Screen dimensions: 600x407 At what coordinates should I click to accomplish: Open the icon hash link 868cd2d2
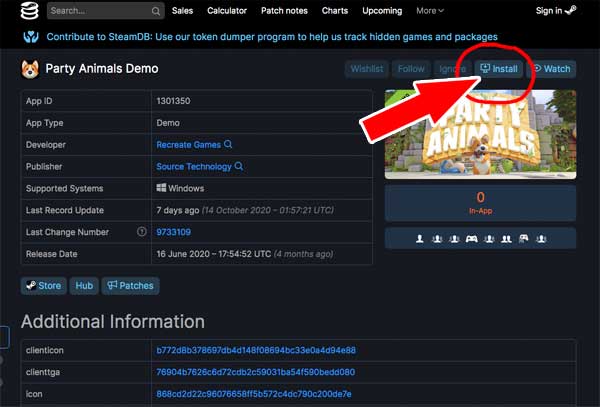tap(254, 394)
